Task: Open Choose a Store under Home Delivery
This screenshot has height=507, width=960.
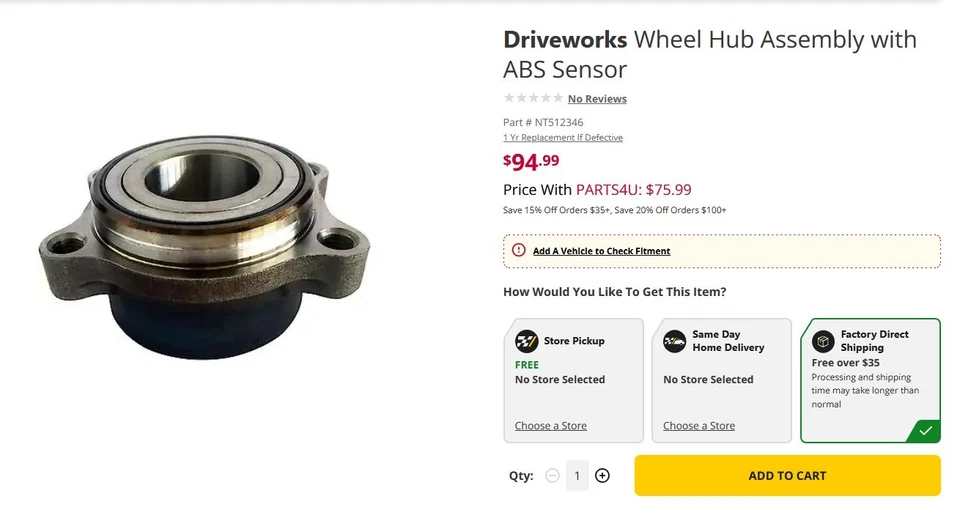Action: pyautogui.click(x=699, y=426)
